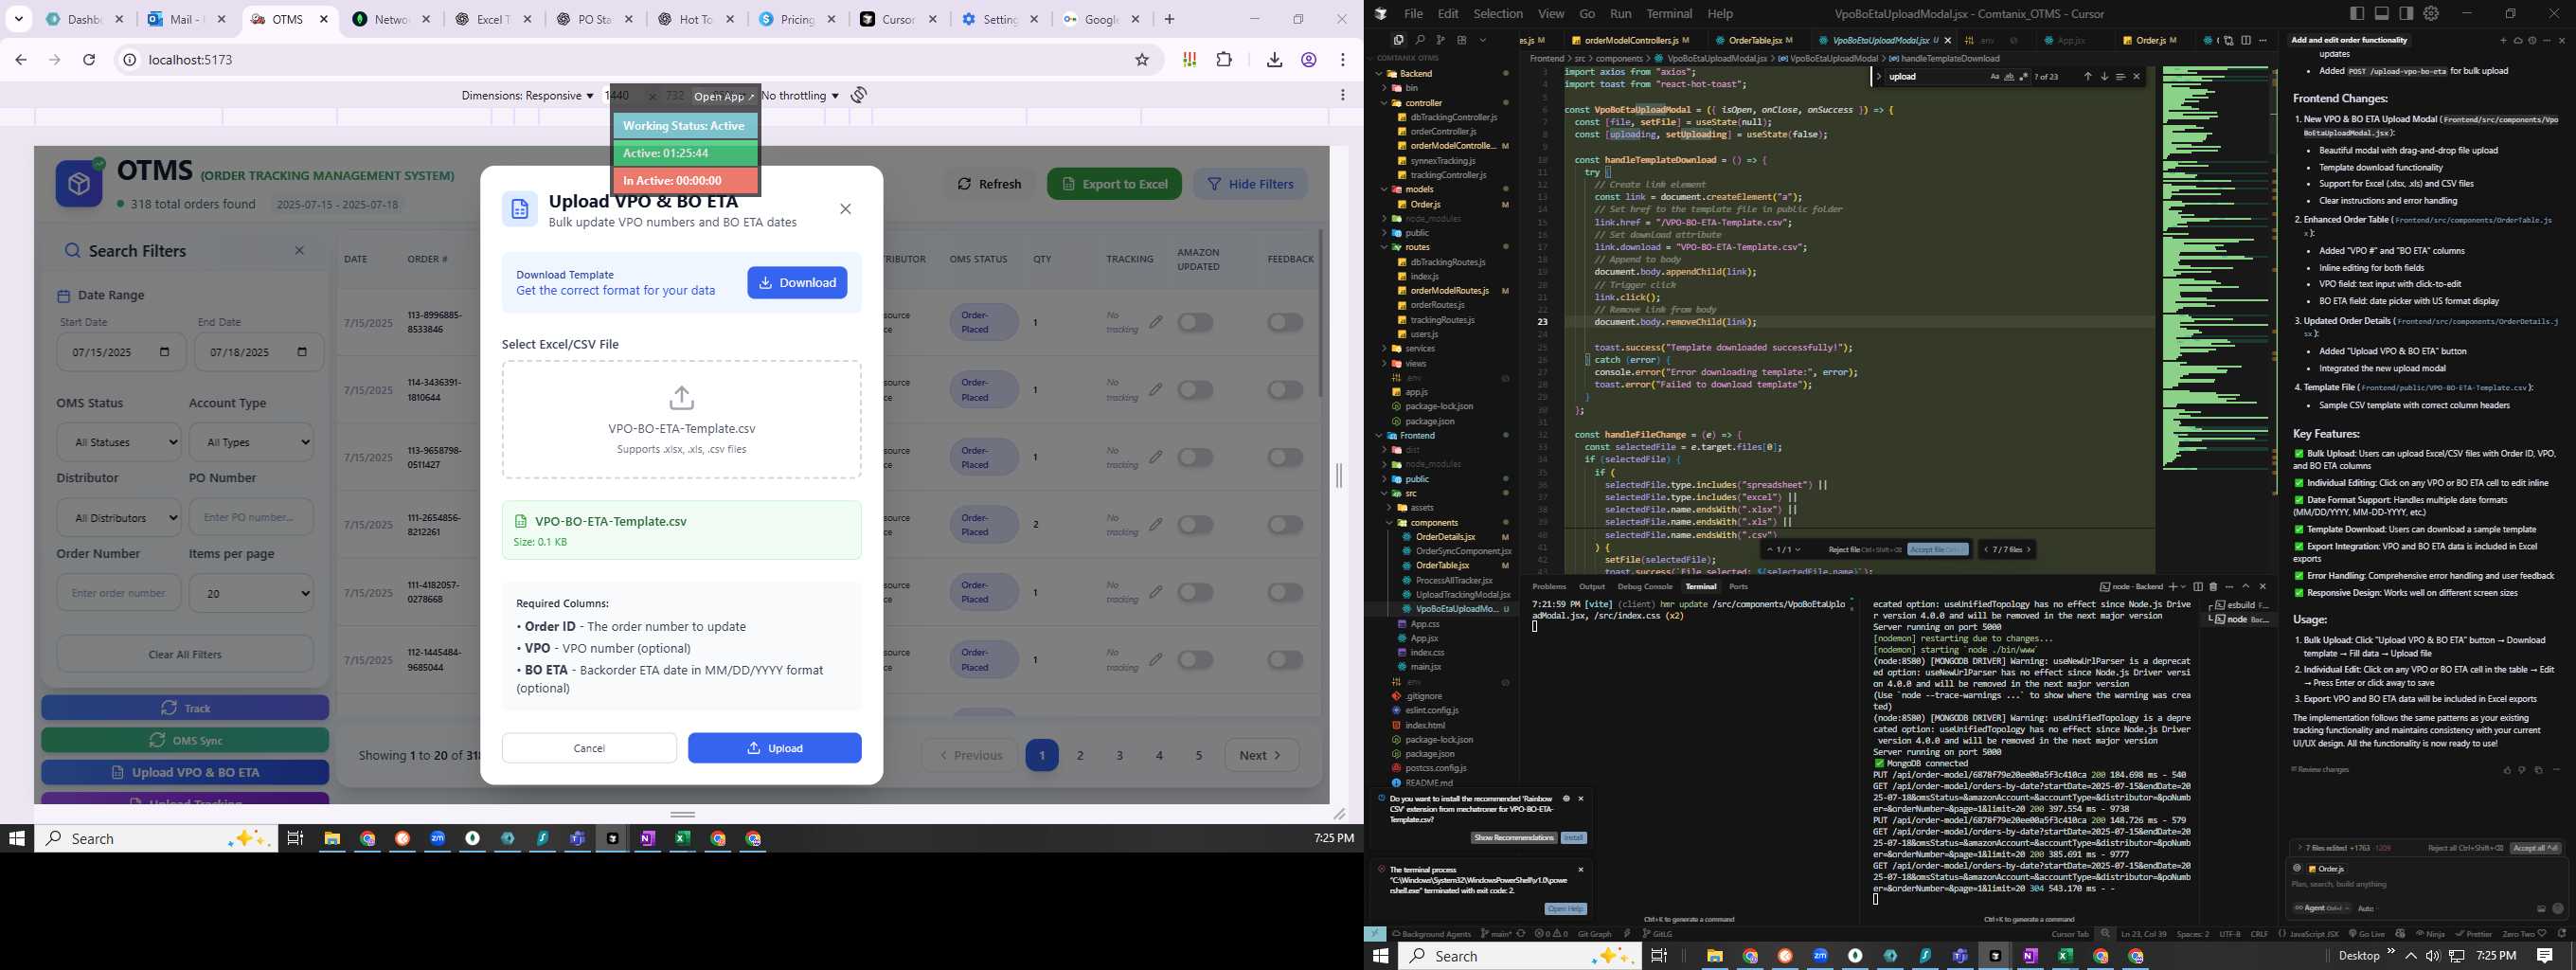Click Cancel in the upload modal

589,748
